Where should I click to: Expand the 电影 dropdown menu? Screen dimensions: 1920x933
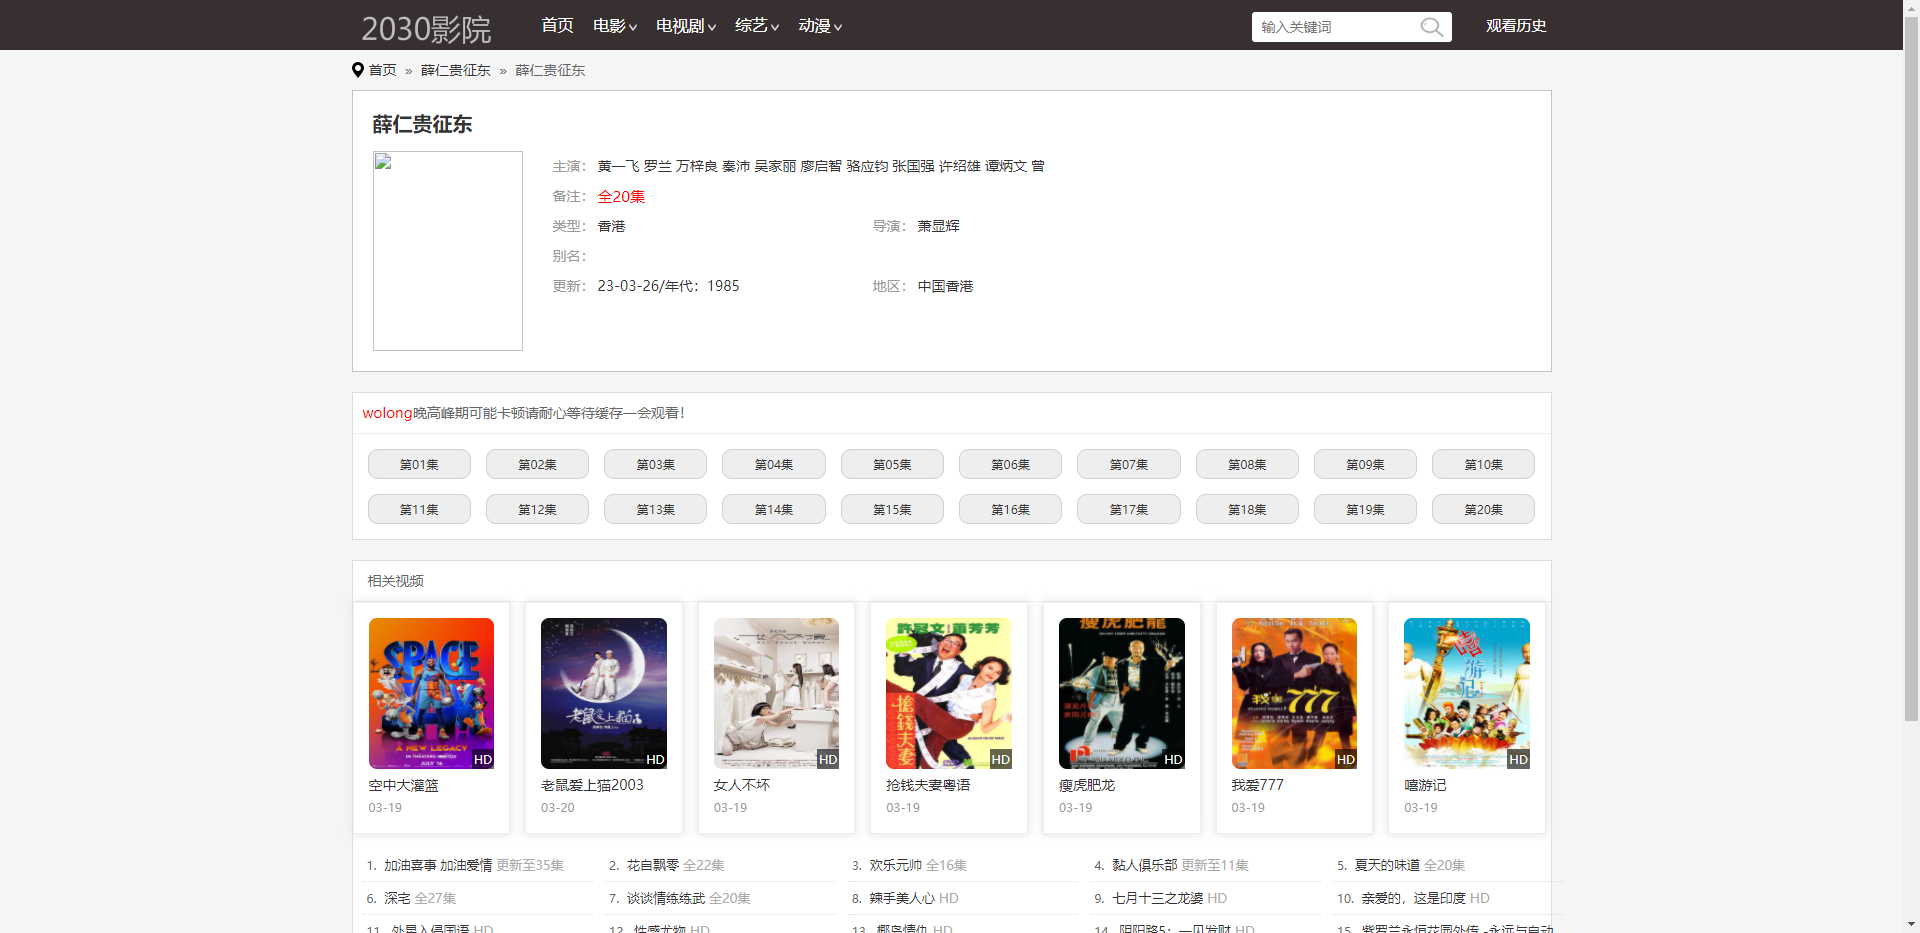pyautogui.click(x=614, y=26)
